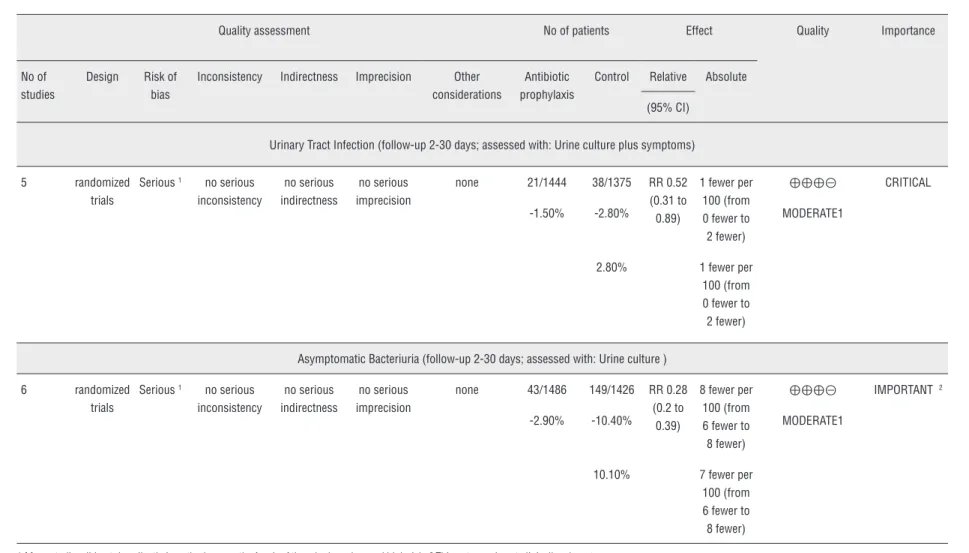
Task: Click the Asymptomatic Bacteriuria section title
Action: [482, 359]
